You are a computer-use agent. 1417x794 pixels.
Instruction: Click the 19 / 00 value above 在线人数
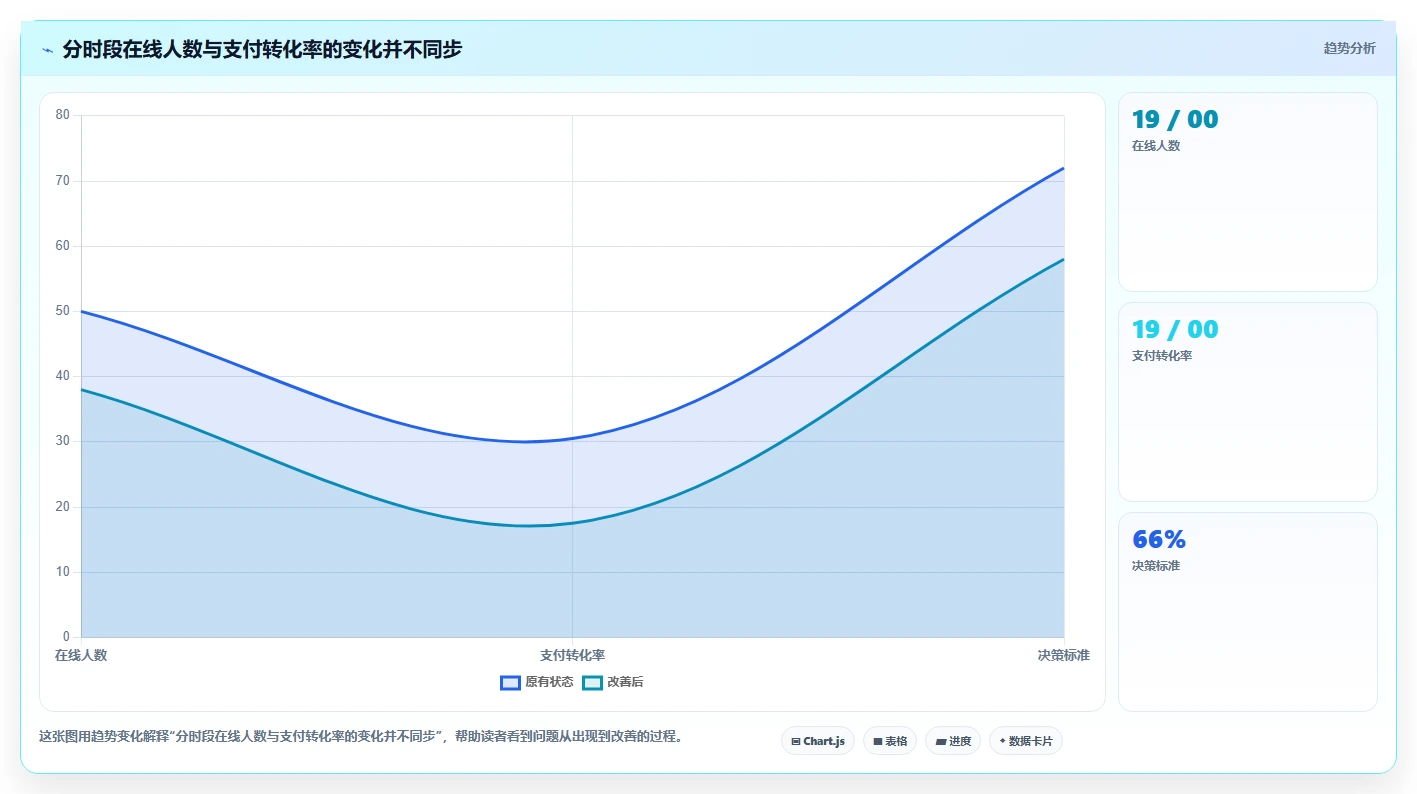1175,120
